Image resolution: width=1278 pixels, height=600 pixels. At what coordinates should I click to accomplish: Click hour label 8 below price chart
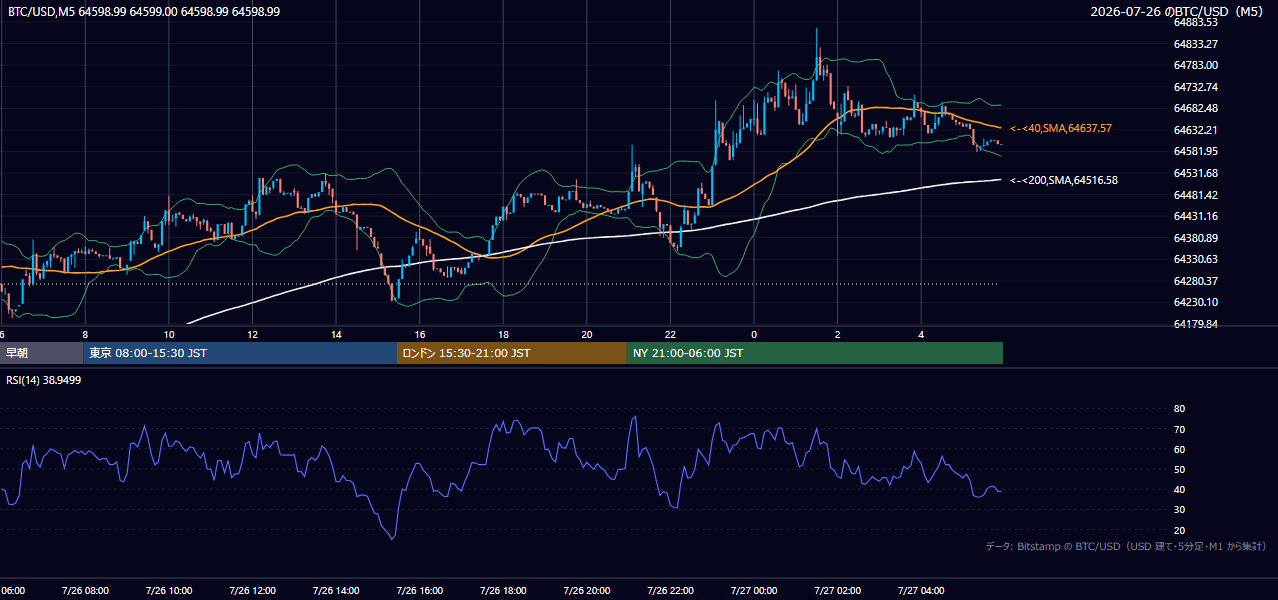pyautogui.click(x=85, y=334)
